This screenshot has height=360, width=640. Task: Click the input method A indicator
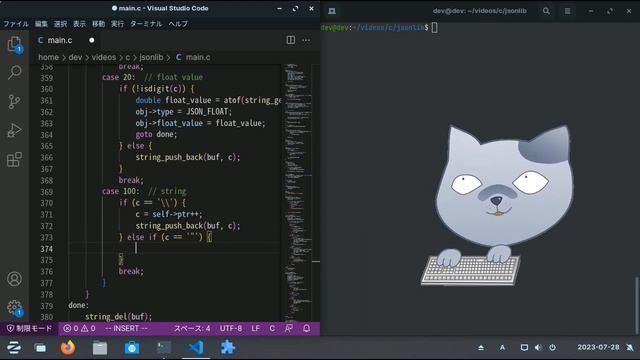pos(502,348)
